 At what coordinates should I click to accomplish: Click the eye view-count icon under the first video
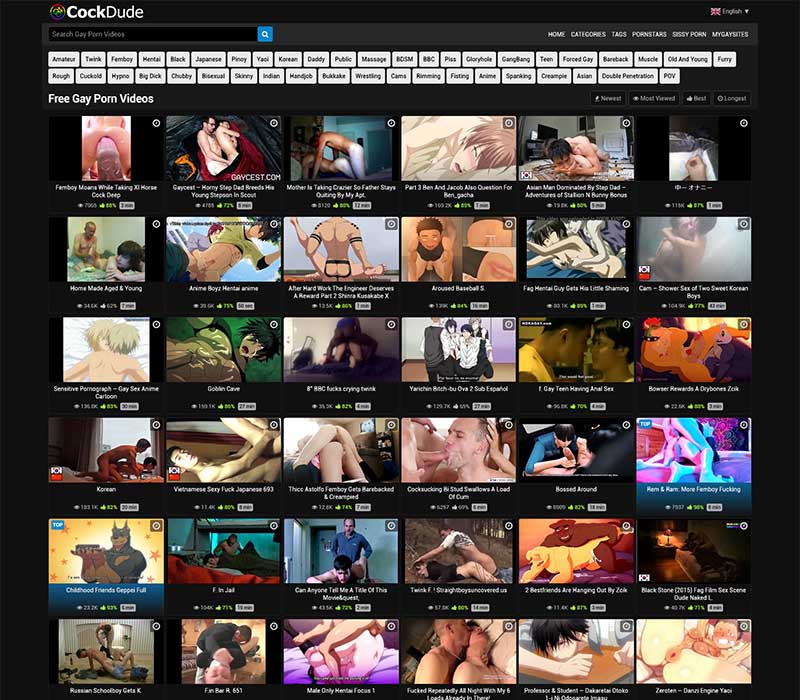click(80, 204)
